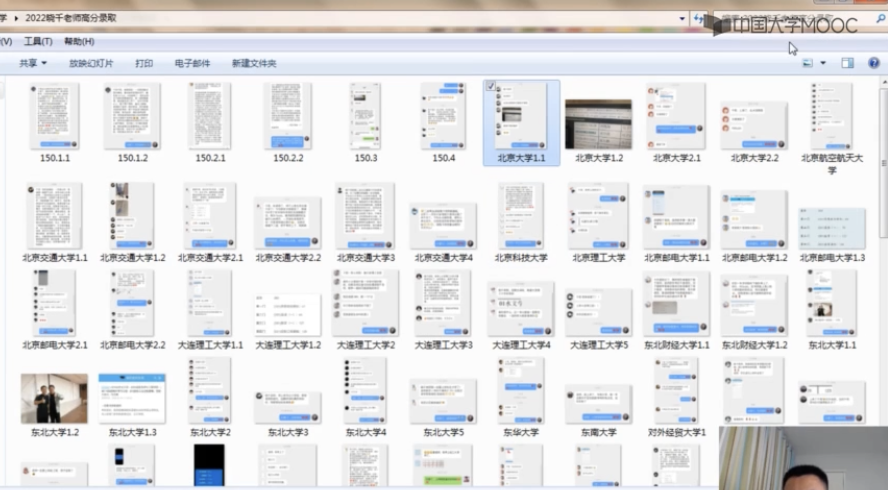This screenshot has height=490, width=888.
Task: Select the 北京邮电大学1.1 thumbnail
Action: coord(676,217)
